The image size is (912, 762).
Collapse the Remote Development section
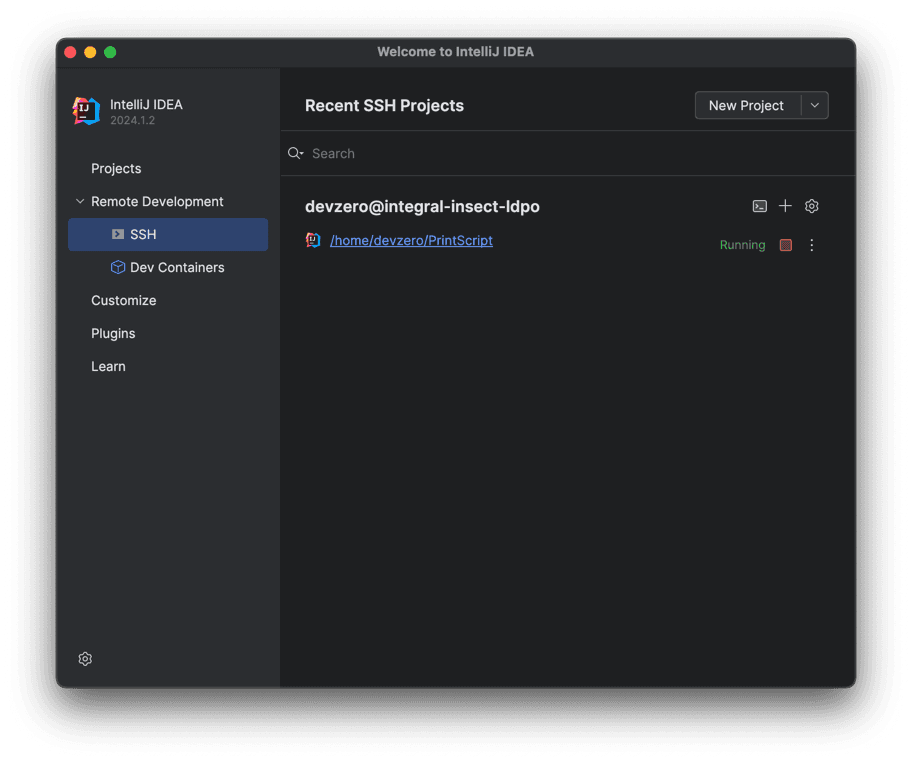80,201
